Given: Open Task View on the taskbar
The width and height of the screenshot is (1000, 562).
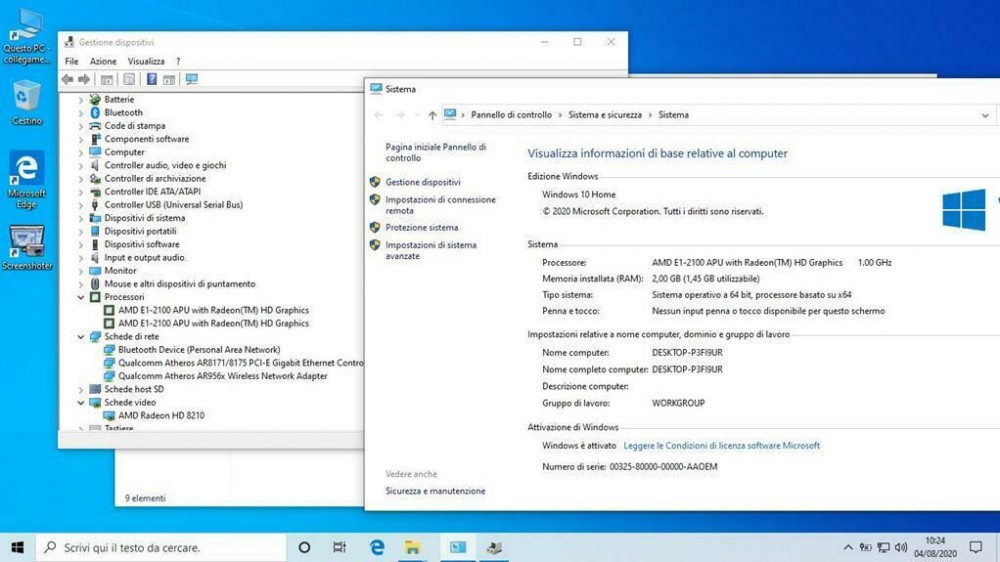Looking at the screenshot, I should coord(339,547).
